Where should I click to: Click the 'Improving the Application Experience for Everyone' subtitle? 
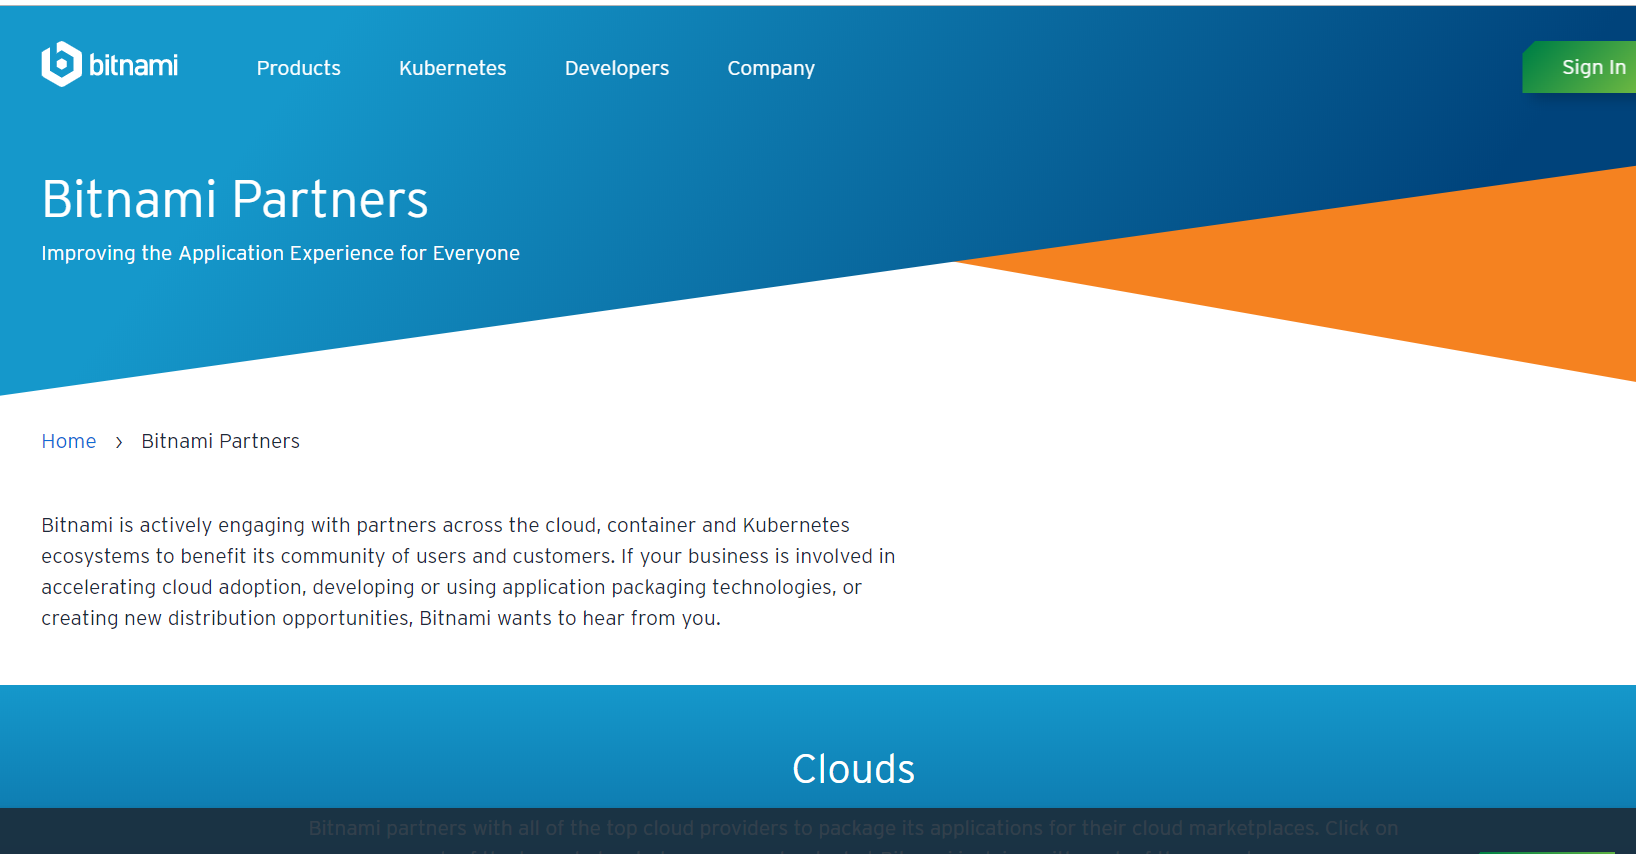click(280, 253)
